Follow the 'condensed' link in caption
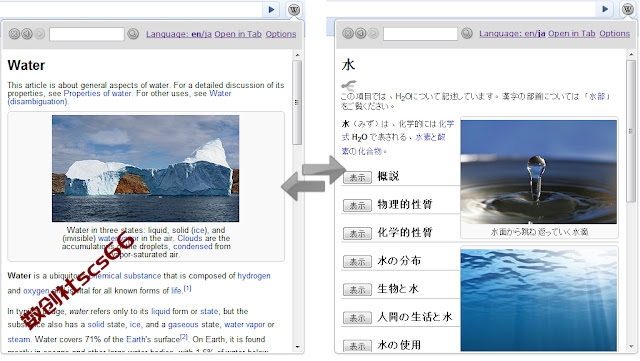 193,246
